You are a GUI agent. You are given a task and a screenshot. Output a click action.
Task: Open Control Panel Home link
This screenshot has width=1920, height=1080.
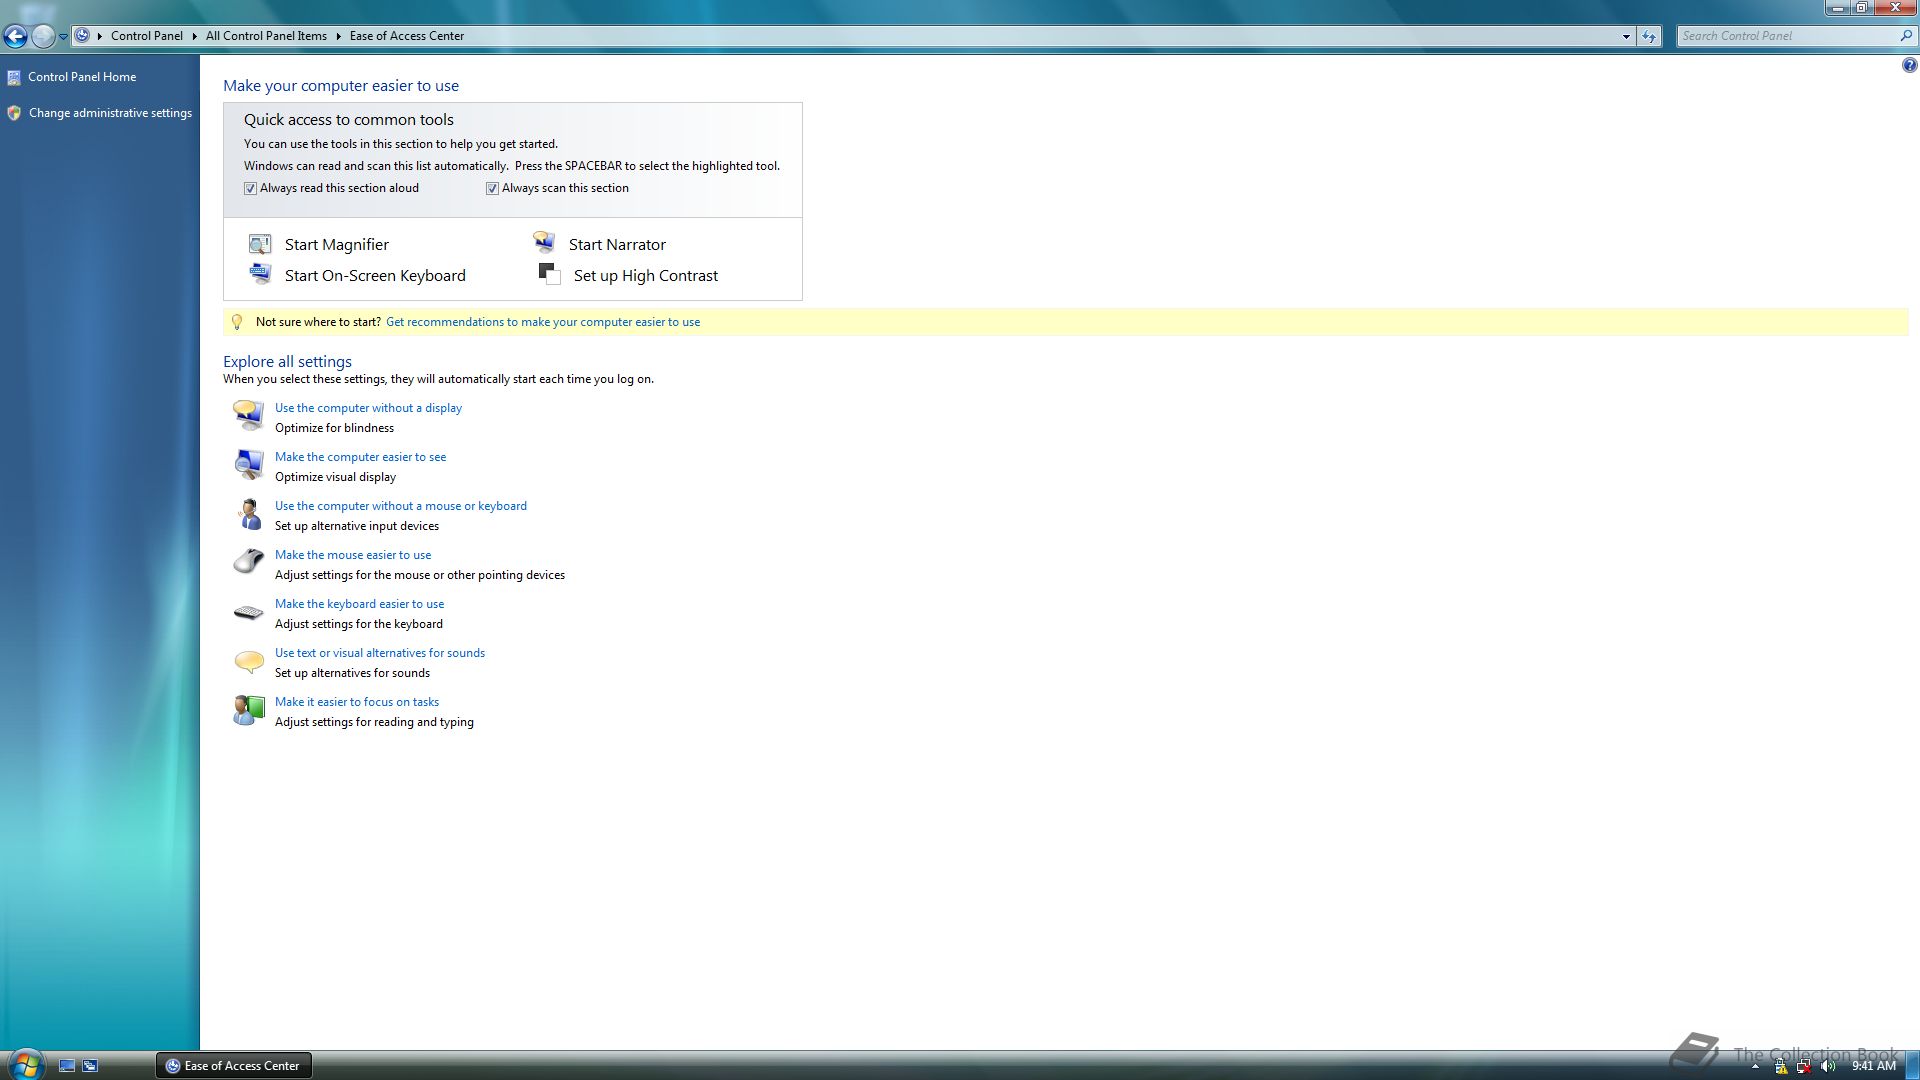point(82,77)
